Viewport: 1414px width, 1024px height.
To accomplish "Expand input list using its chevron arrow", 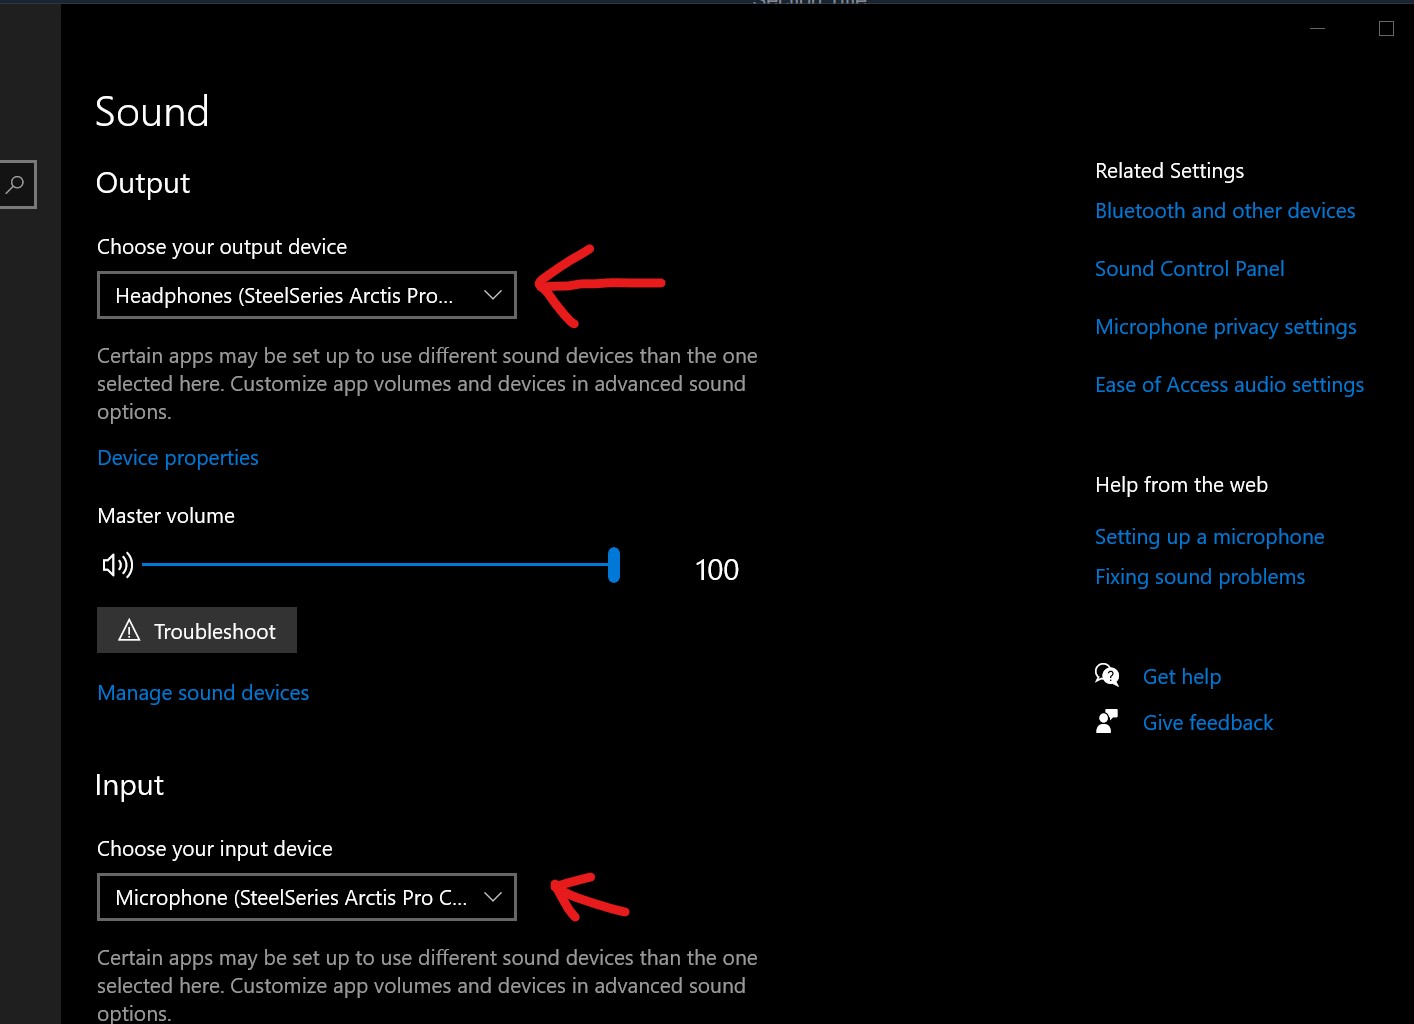I will click(492, 897).
